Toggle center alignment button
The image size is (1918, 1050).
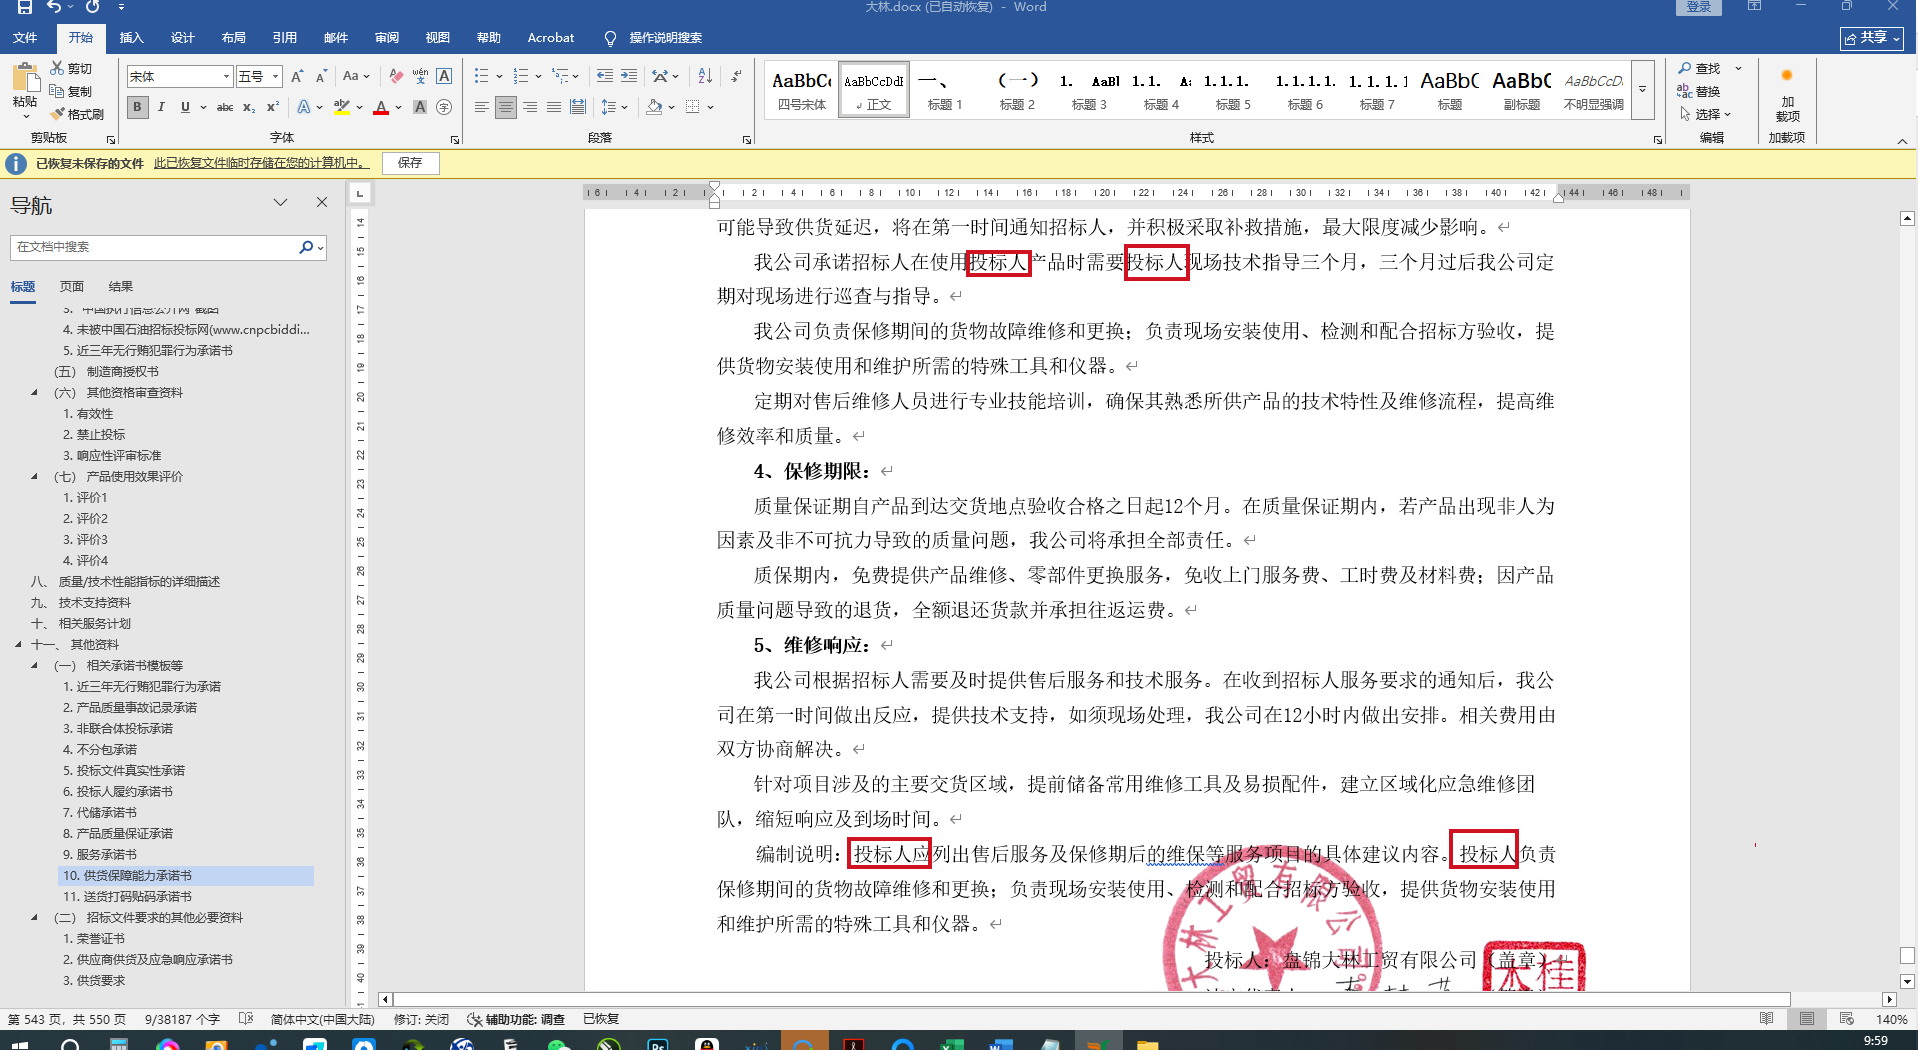coord(506,107)
